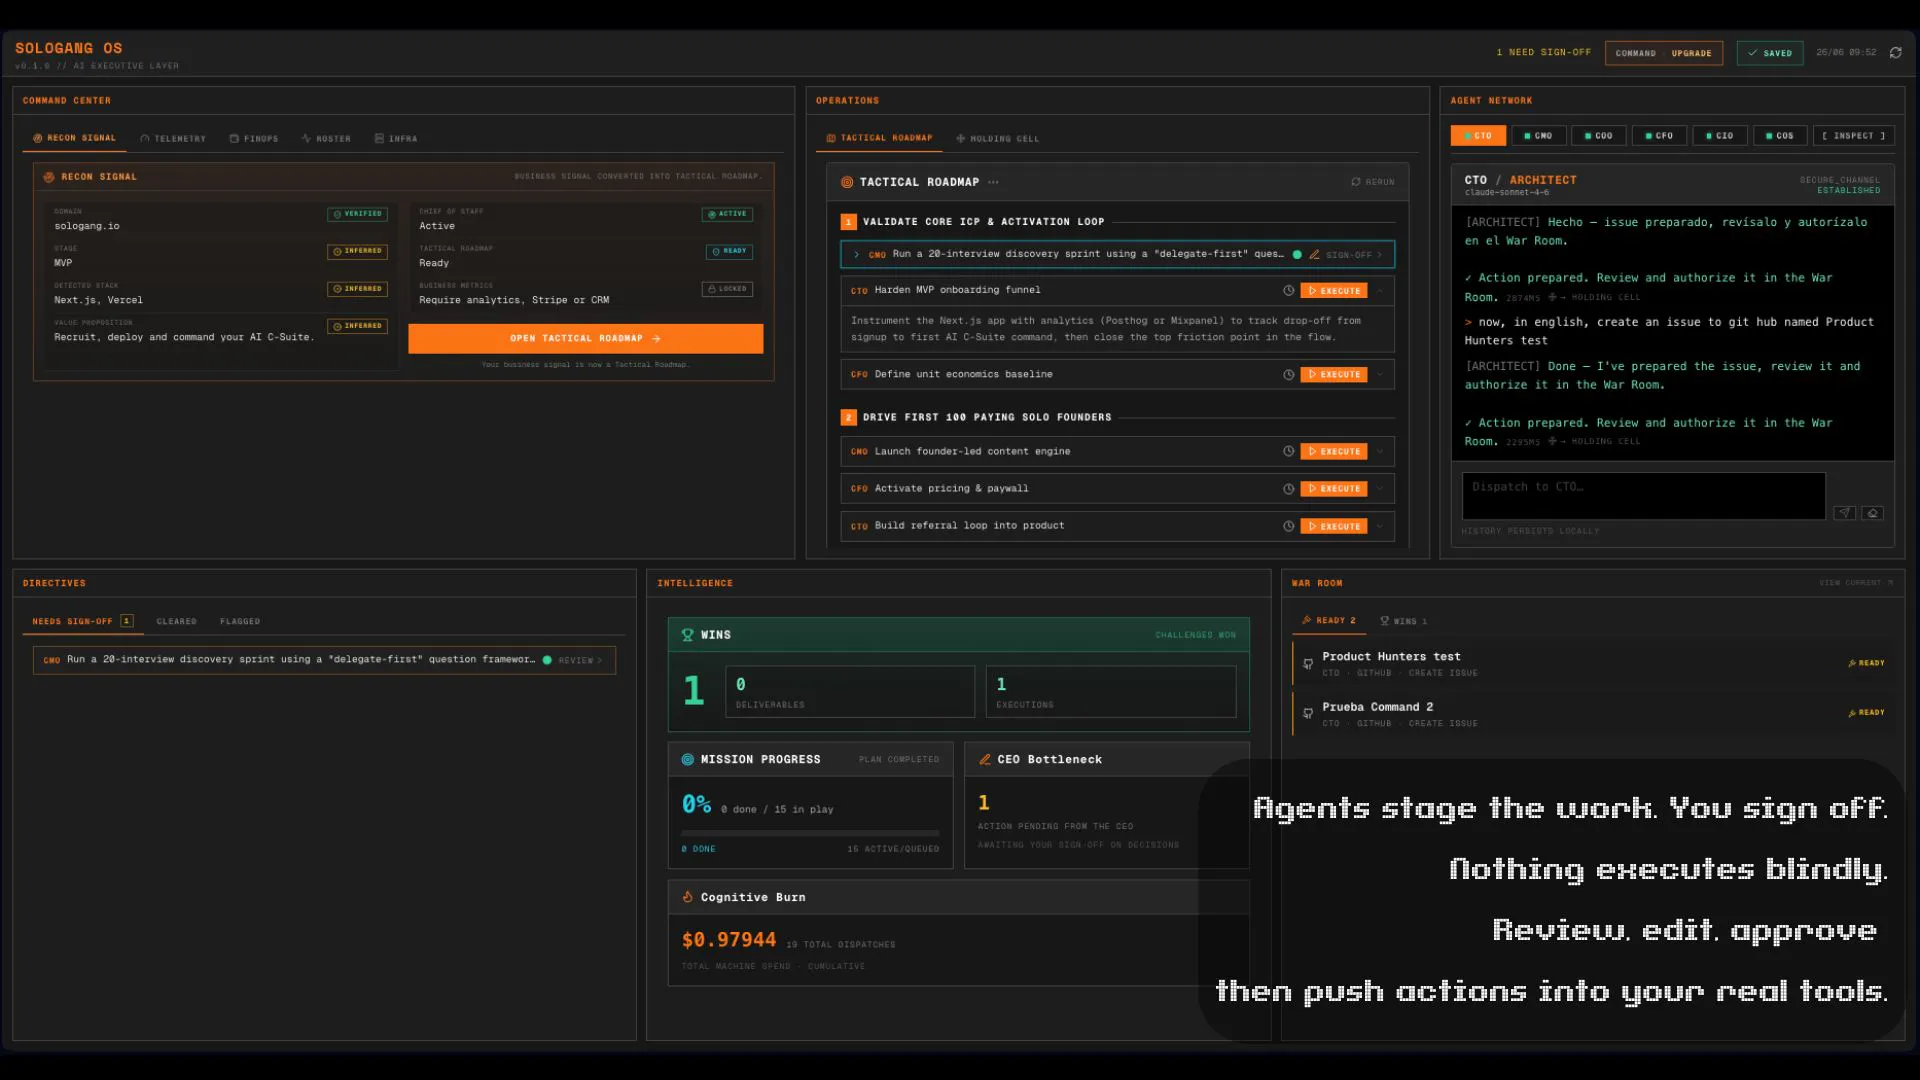The image size is (1920, 1080).
Task: Click the Open Tactical Roadmap button
Action: [585, 339]
